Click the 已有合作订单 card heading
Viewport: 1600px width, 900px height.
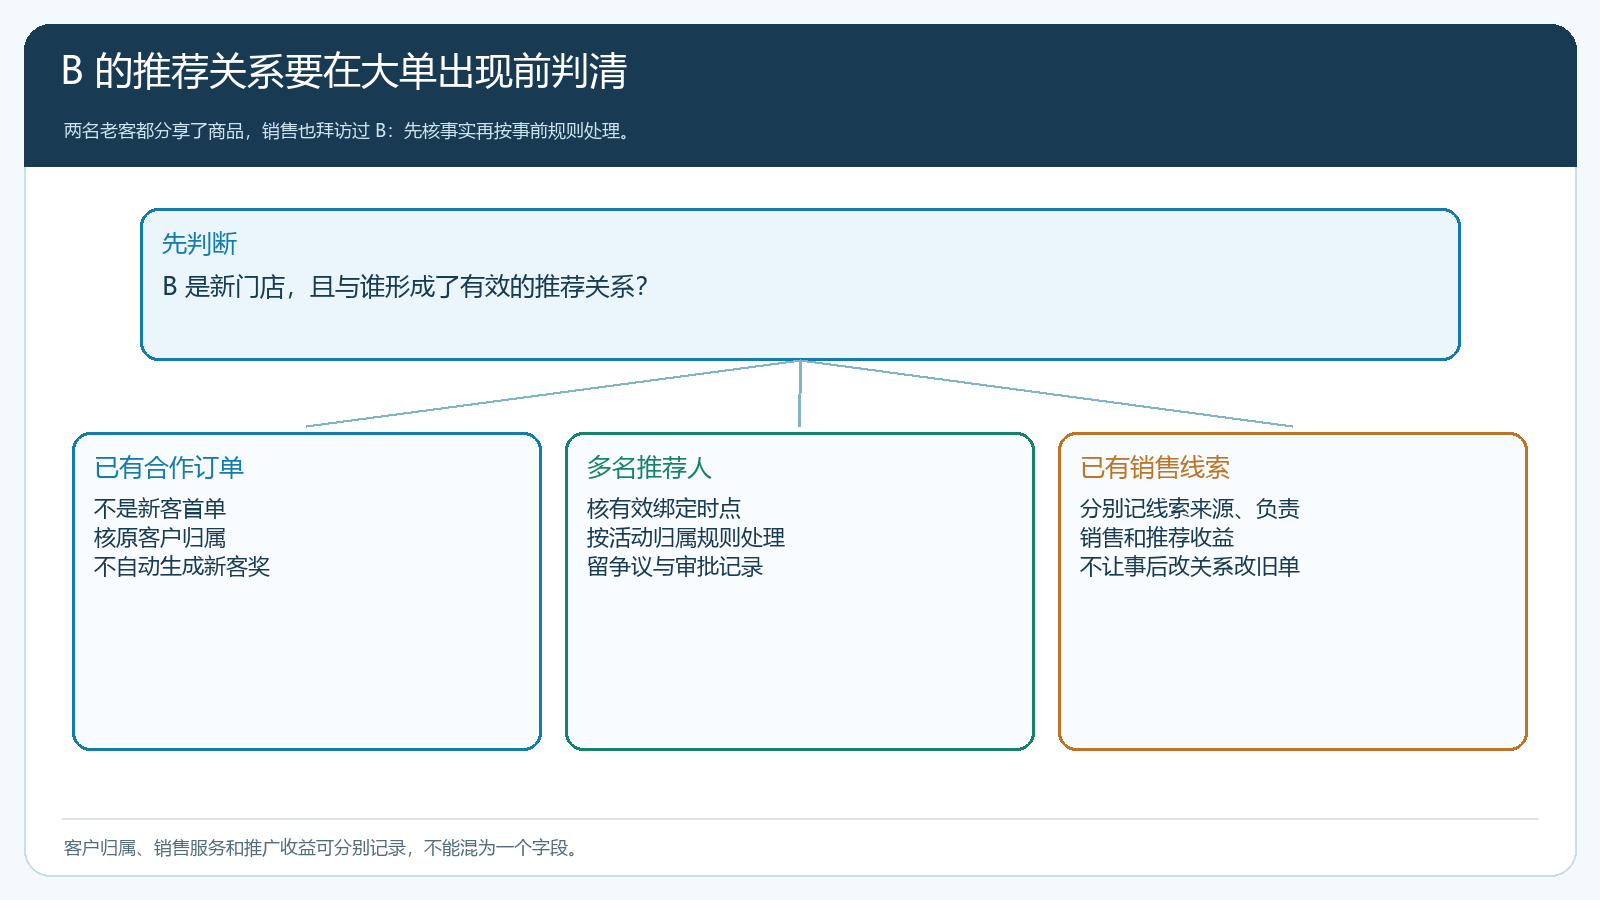(x=169, y=467)
